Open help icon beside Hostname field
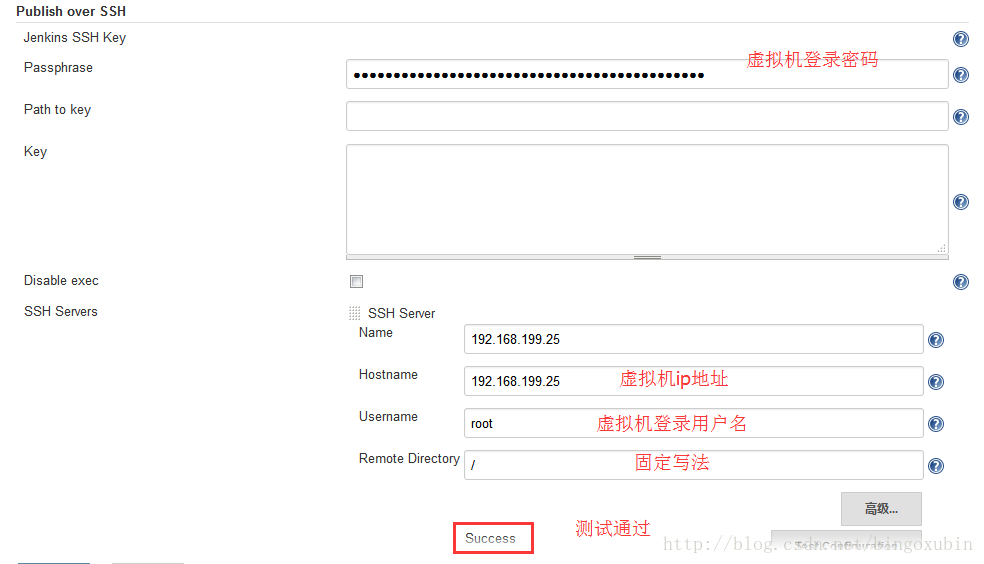The width and height of the screenshot is (984, 564). [x=936, y=382]
